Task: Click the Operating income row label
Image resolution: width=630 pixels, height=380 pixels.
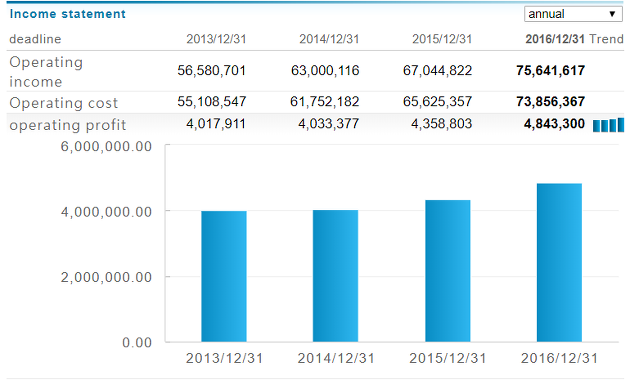Action: click(x=46, y=72)
